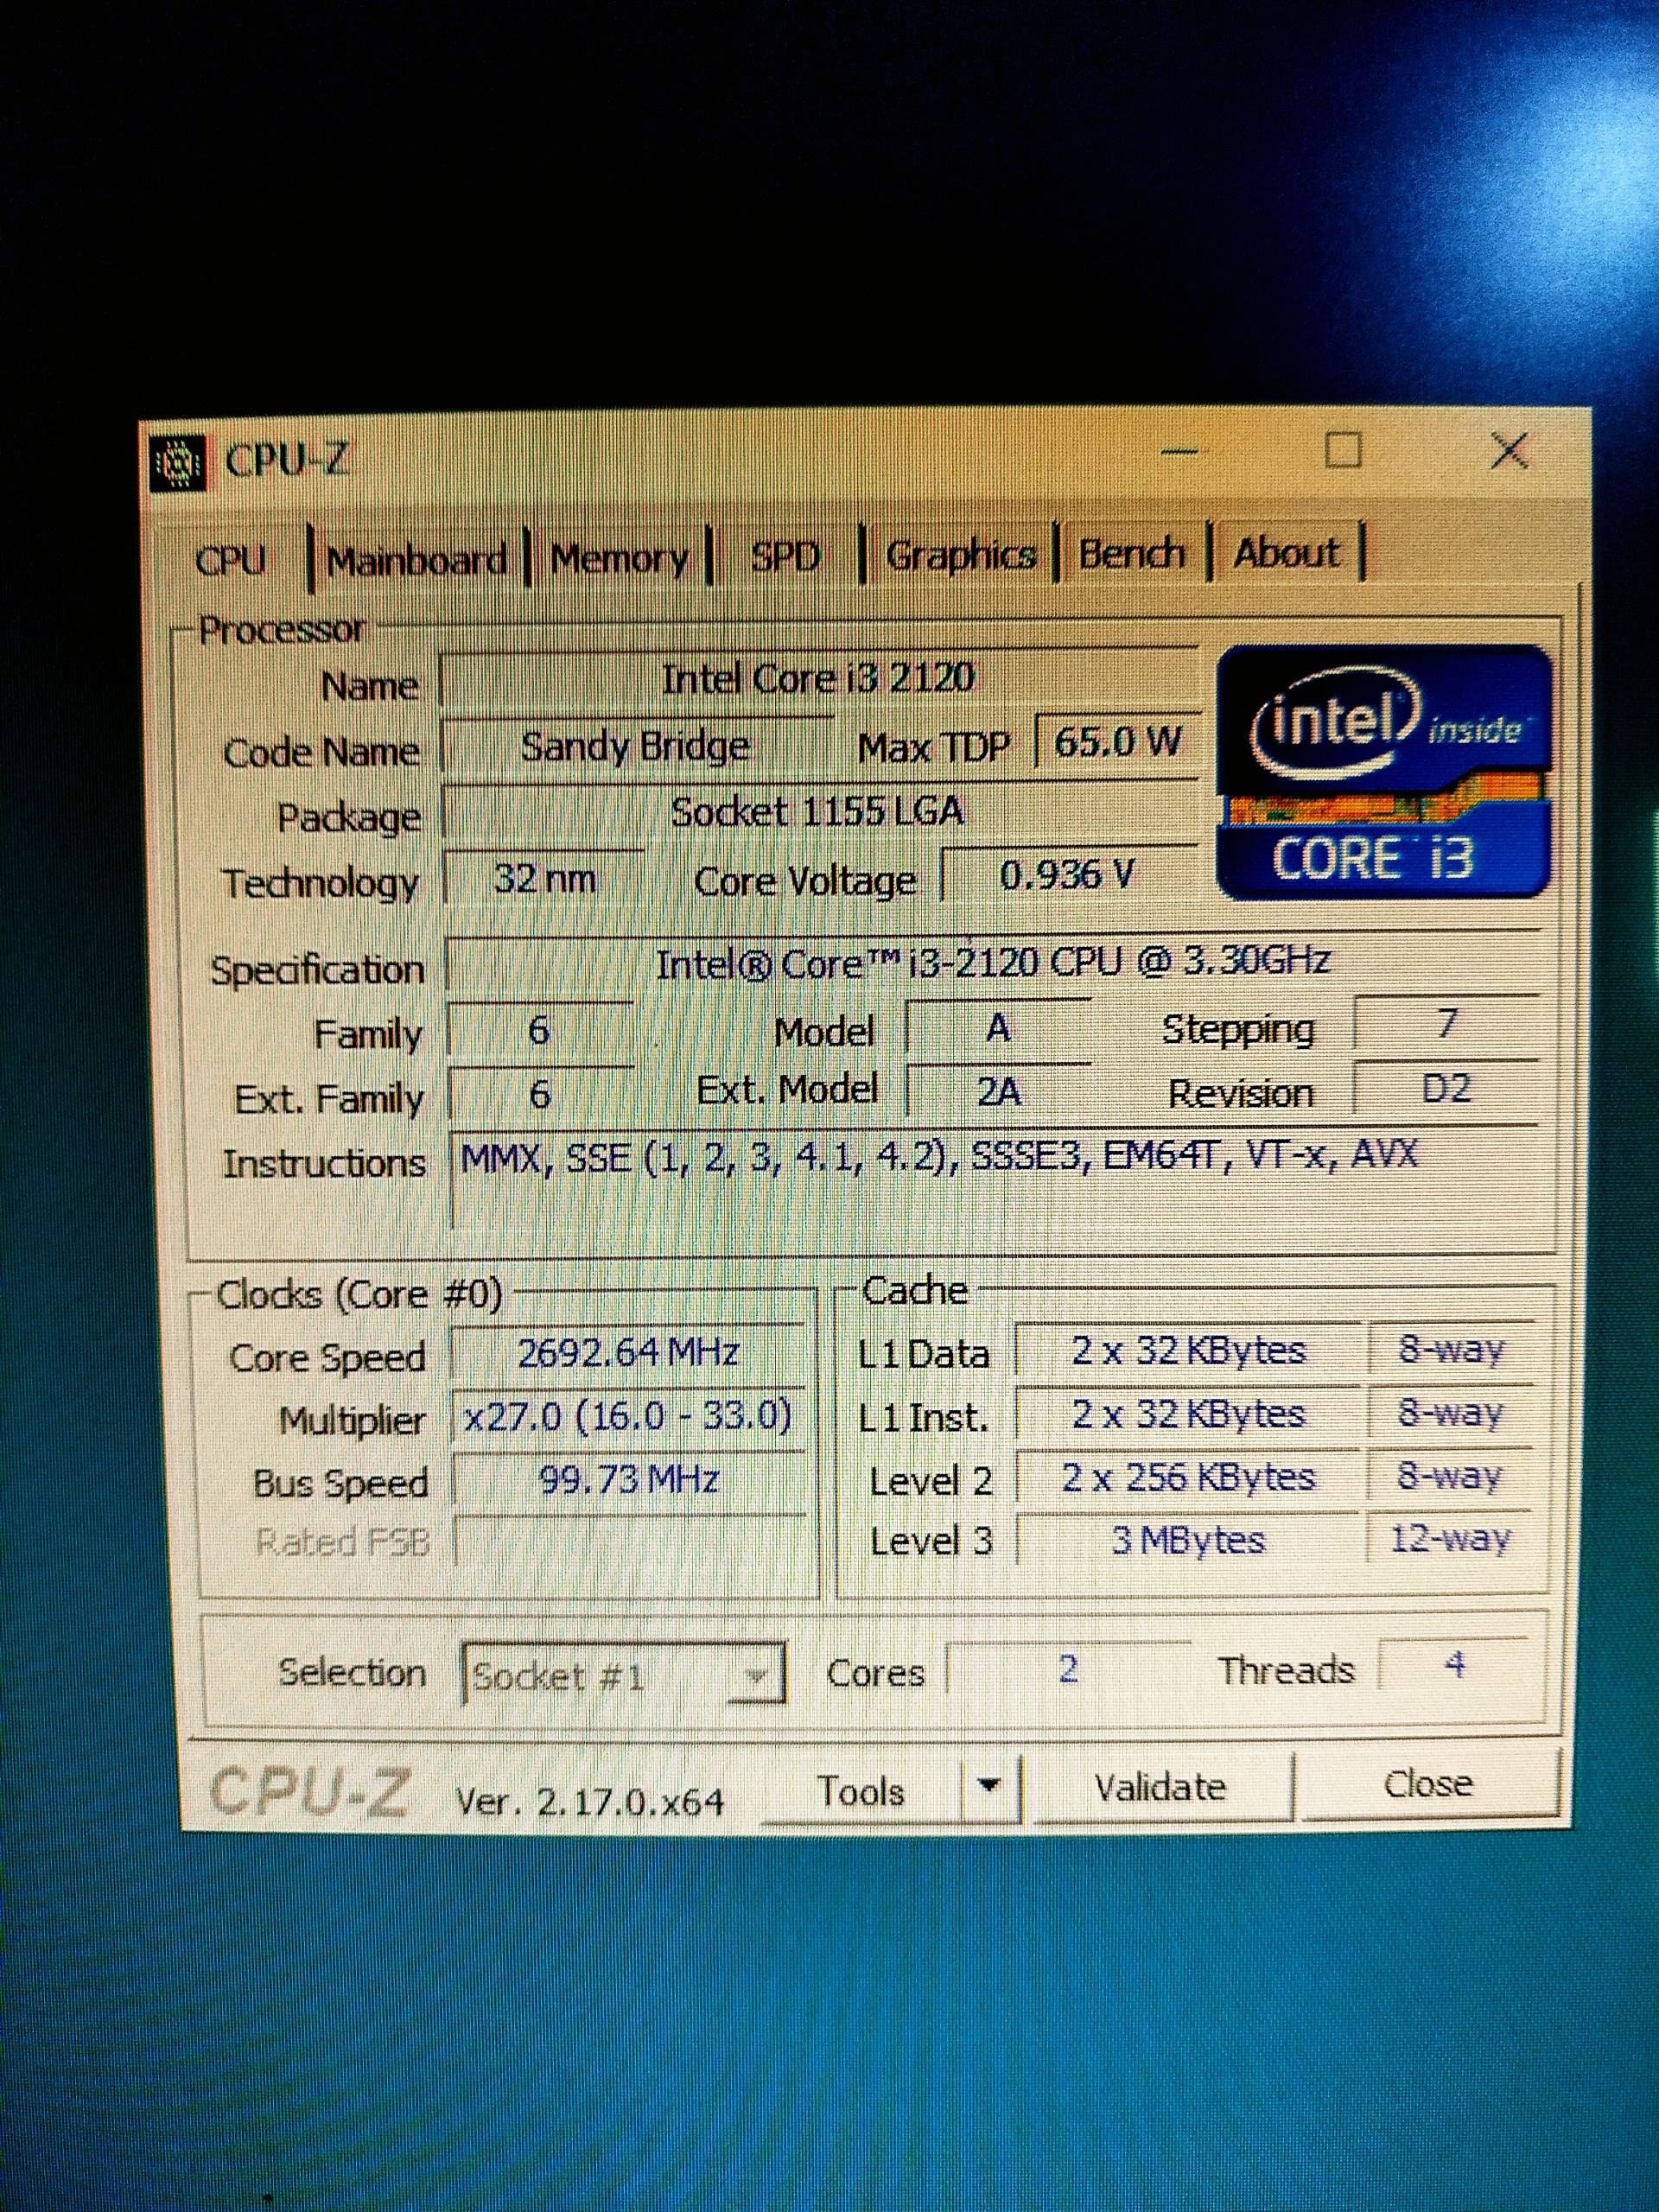1659x2212 pixels.
Task: Switch to the Mainboard tab
Action: [x=416, y=560]
